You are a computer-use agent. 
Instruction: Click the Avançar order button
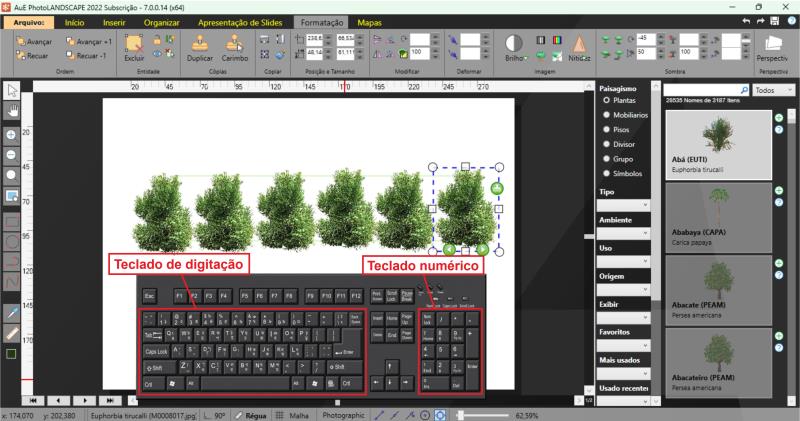(x=34, y=41)
